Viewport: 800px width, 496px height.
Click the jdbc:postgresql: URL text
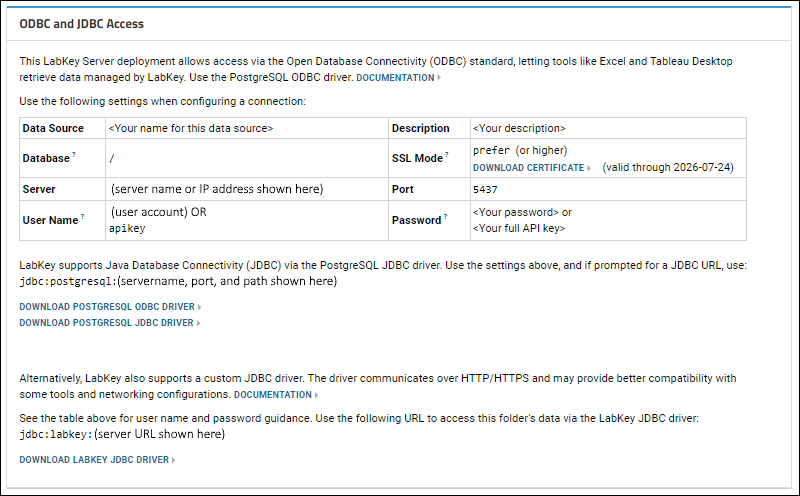tap(68, 281)
